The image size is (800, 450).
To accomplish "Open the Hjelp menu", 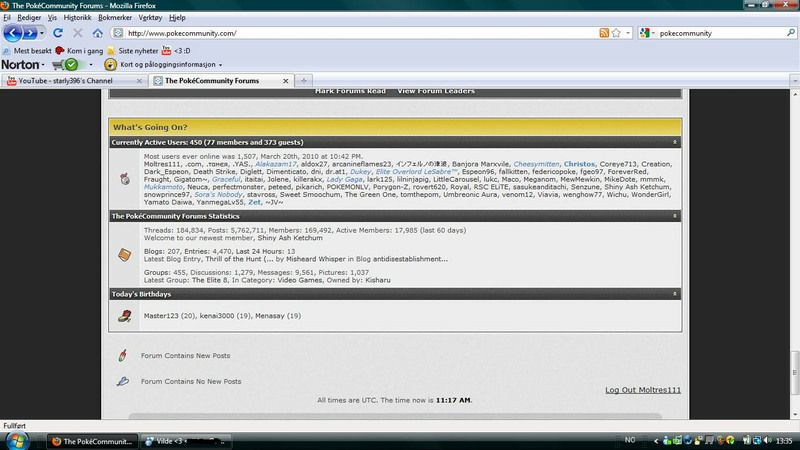I will click(177, 17).
